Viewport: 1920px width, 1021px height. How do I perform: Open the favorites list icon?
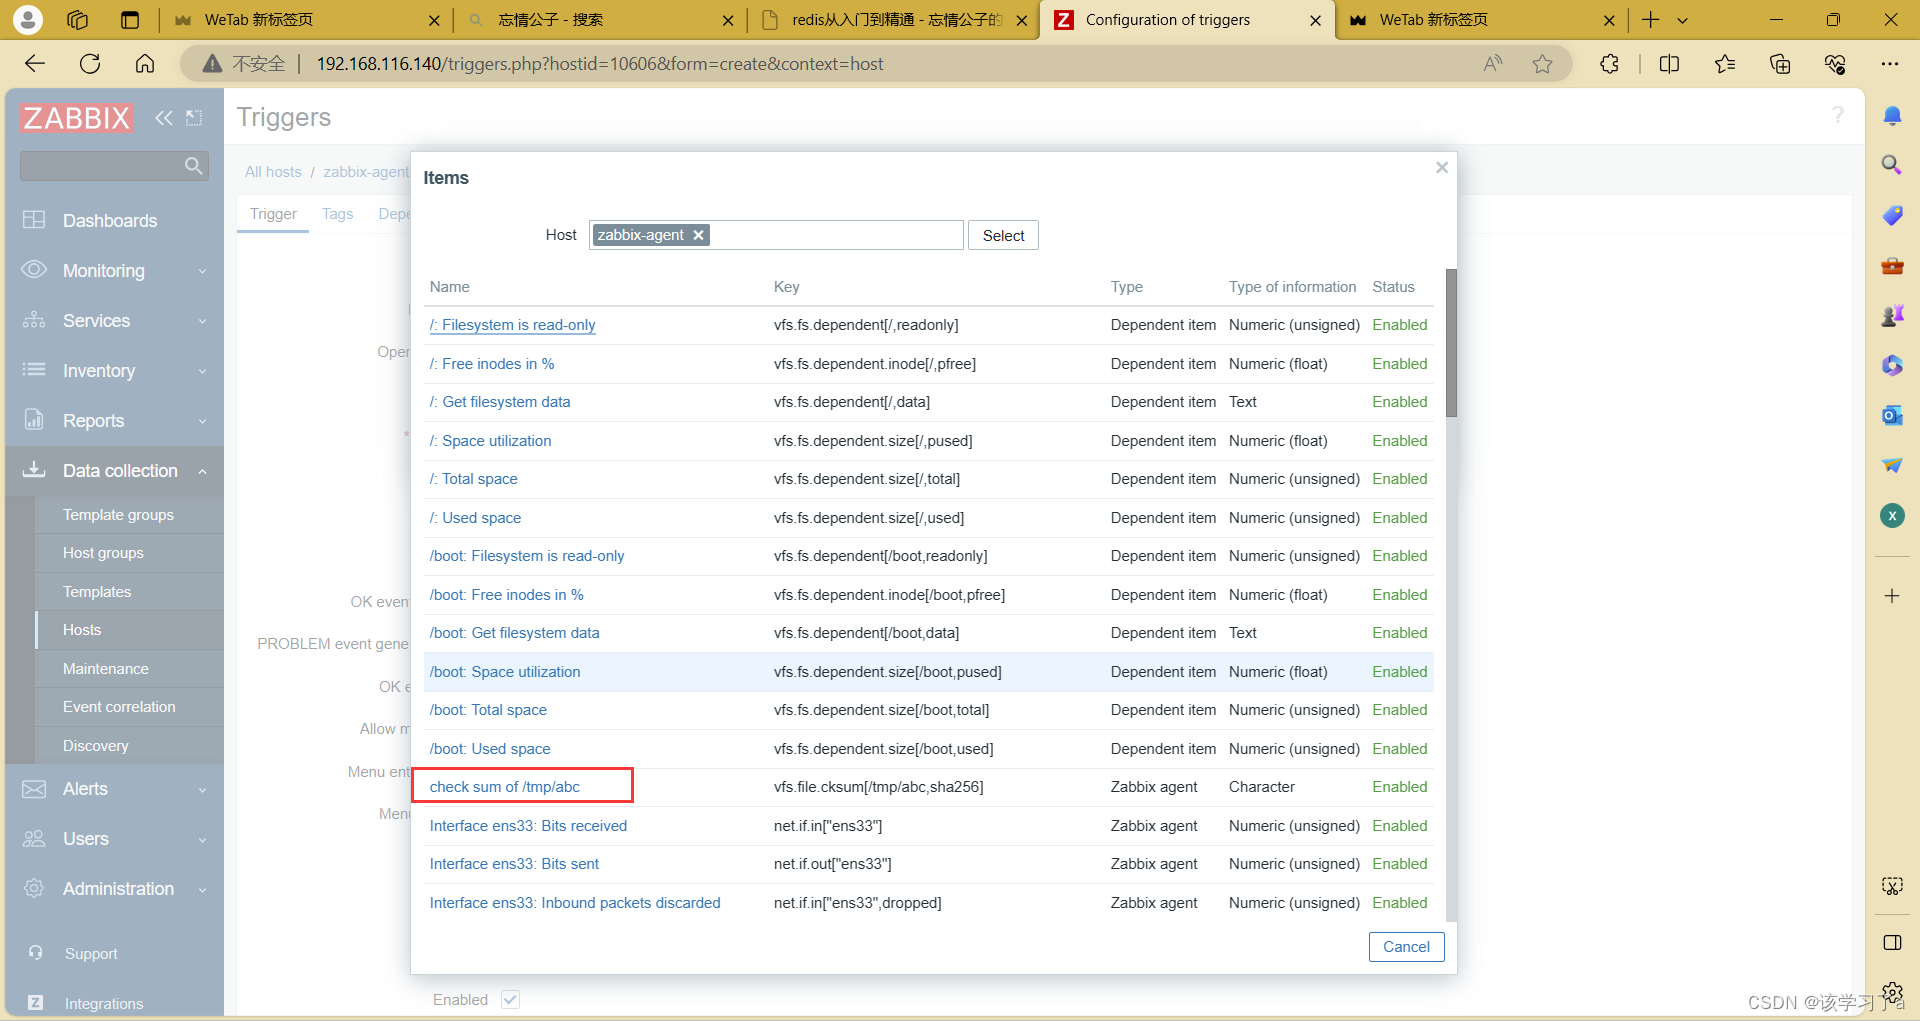1725,64
